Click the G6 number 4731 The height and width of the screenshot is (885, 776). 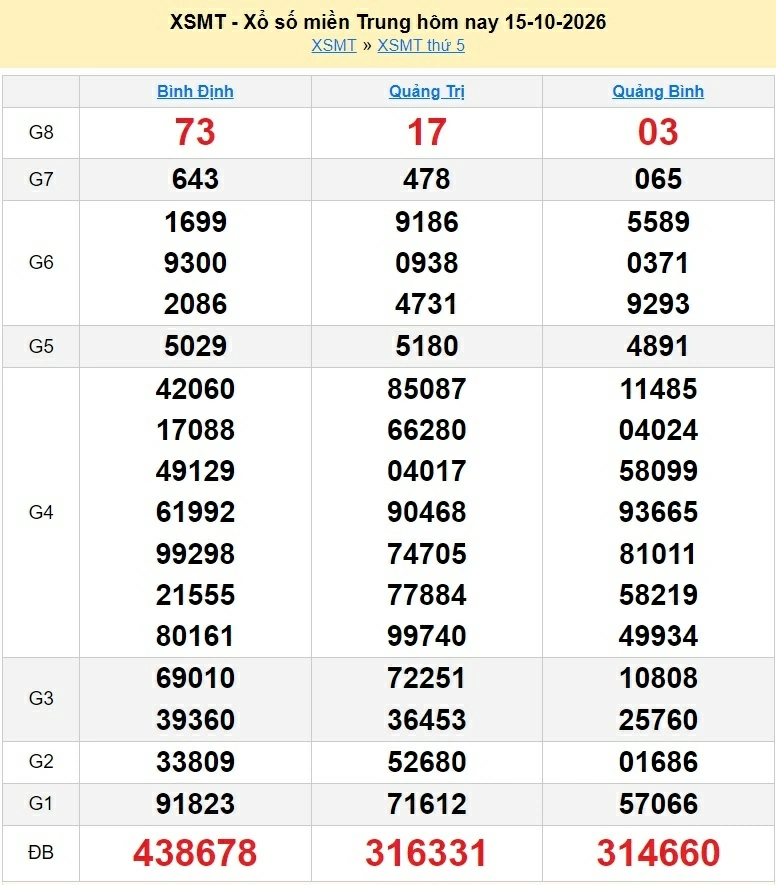(427, 304)
